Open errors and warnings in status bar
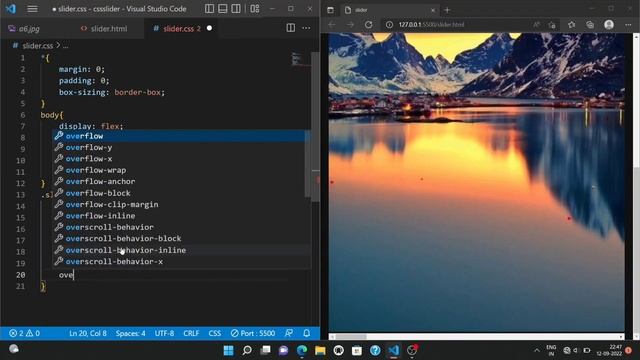The width and height of the screenshot is (640, 360). tap(24, 333)
